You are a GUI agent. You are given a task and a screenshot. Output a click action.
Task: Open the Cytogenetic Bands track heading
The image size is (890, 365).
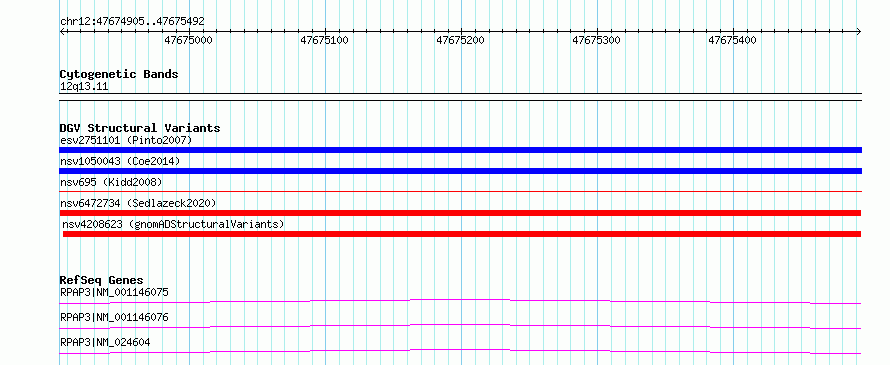(x=119, y=74)
